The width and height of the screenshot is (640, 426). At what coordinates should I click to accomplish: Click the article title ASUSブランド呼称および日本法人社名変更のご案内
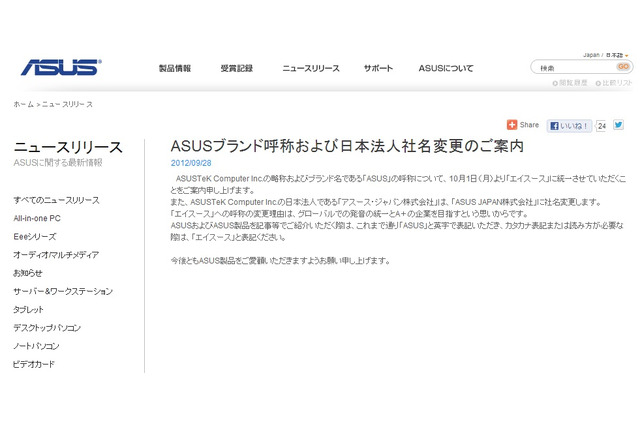click(x=347, y=146)
